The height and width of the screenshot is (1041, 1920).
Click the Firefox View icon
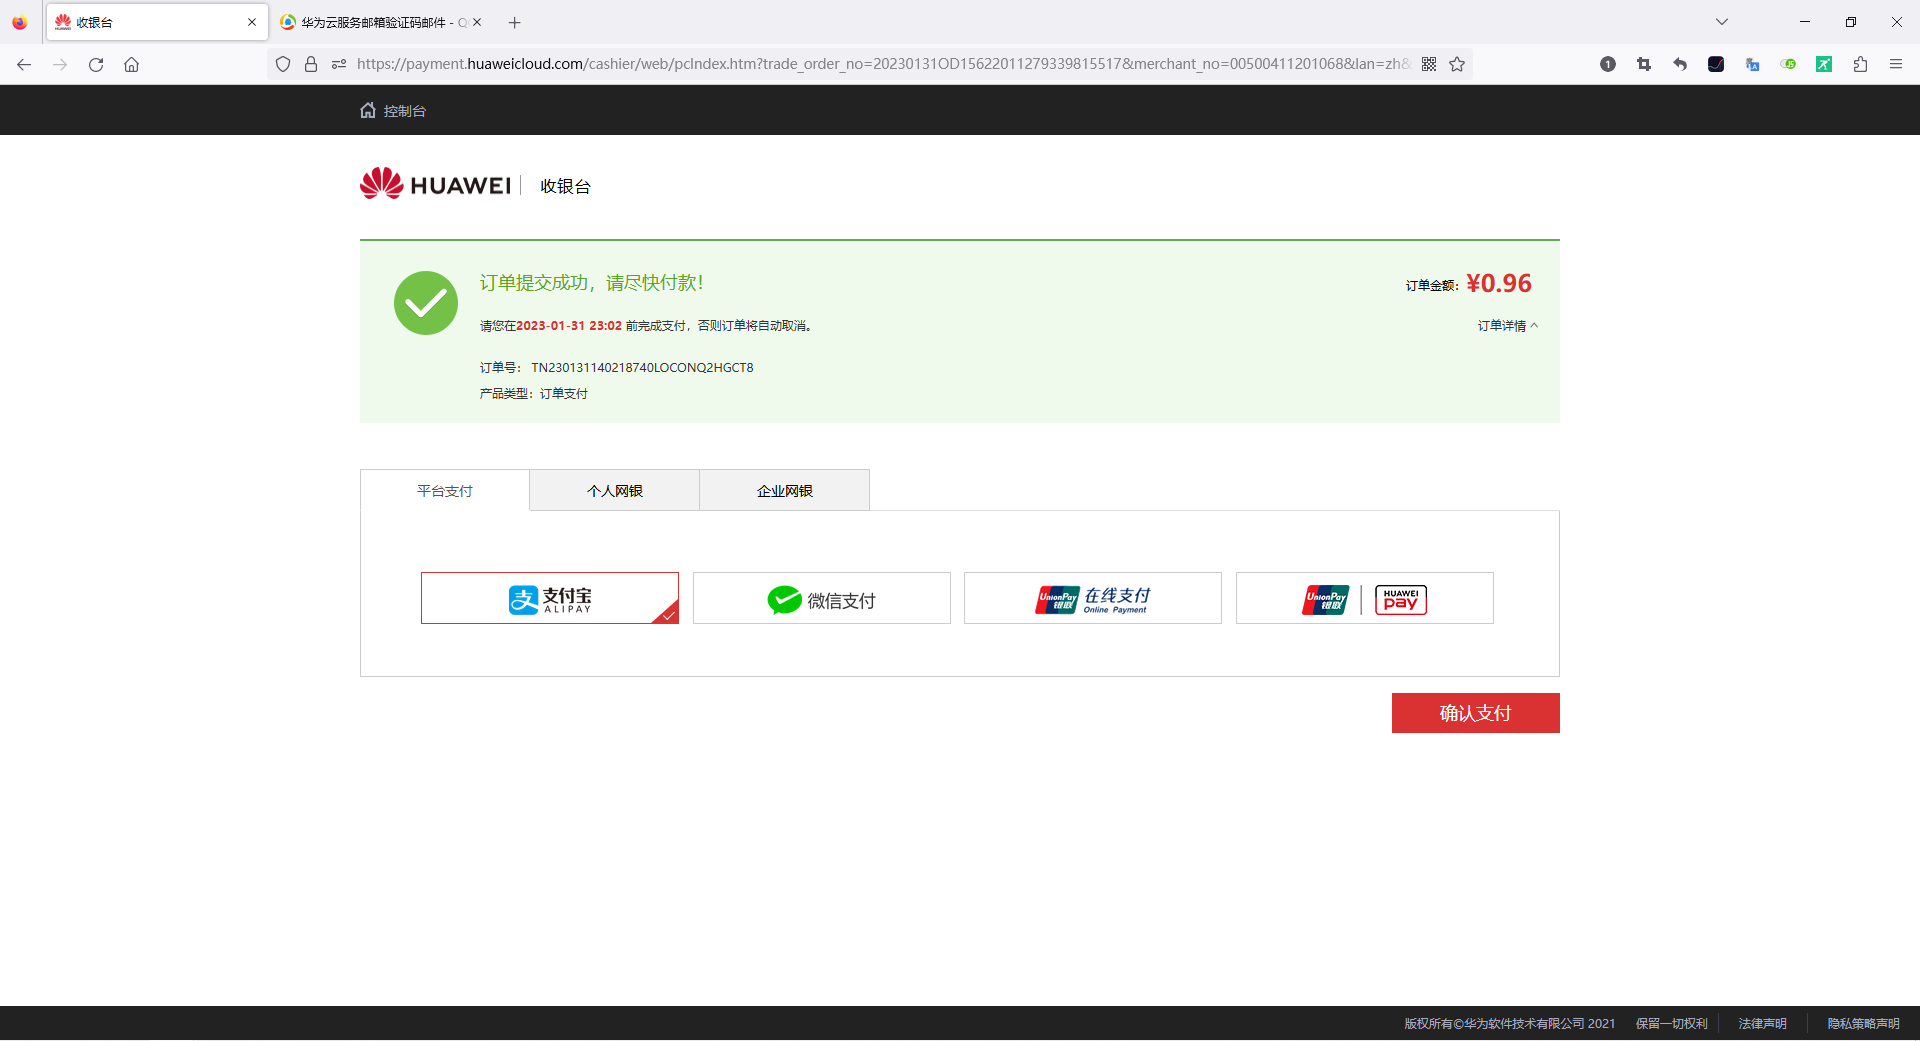point(20,22)
